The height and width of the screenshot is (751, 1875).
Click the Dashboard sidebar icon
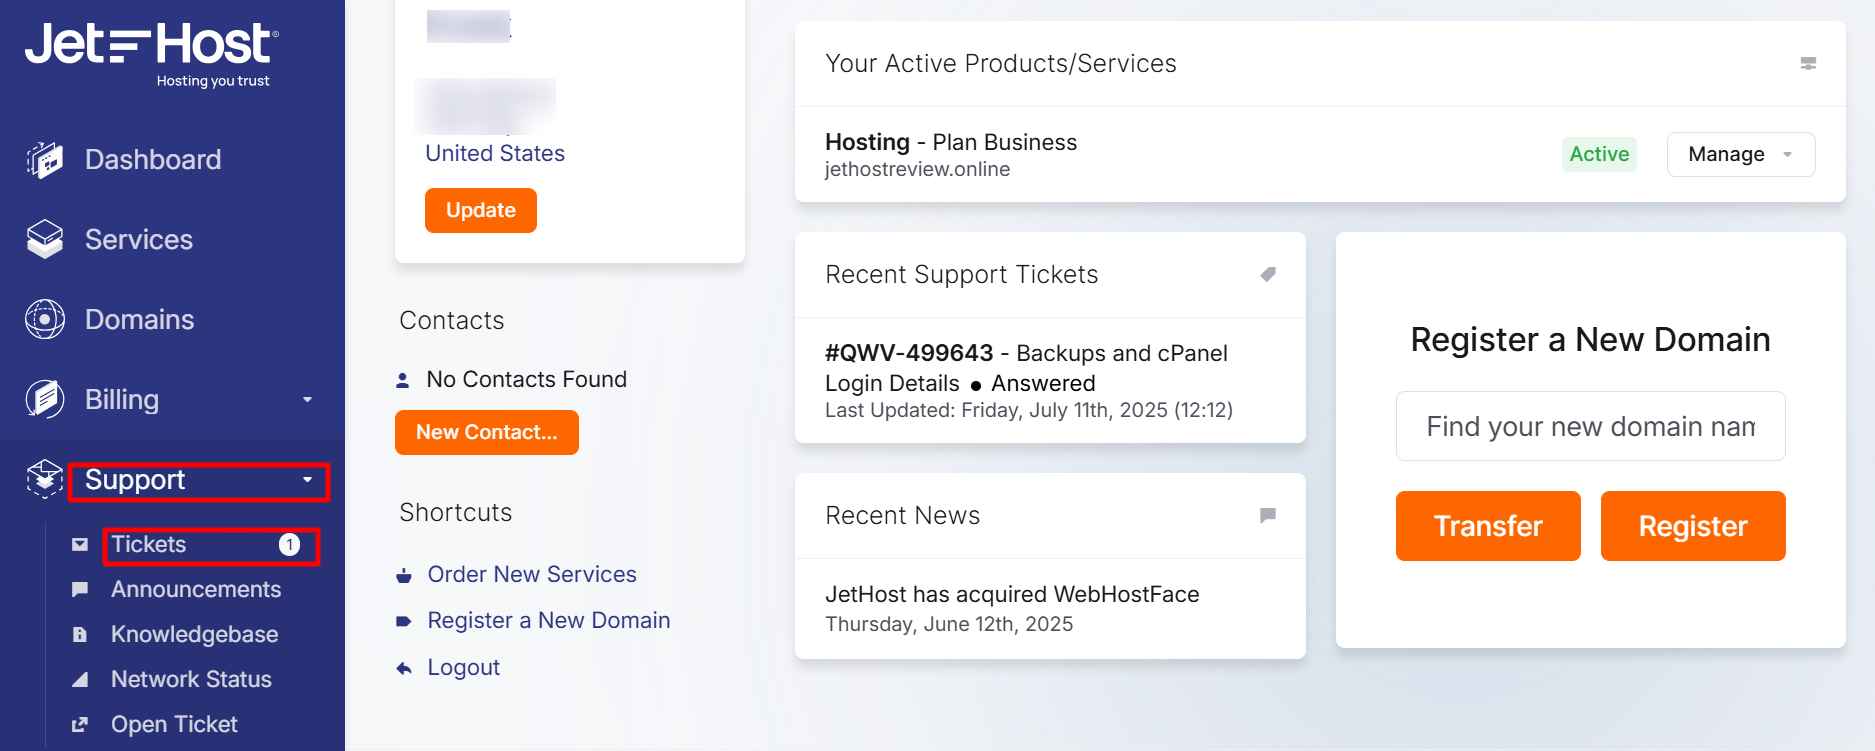pos(45,160)
